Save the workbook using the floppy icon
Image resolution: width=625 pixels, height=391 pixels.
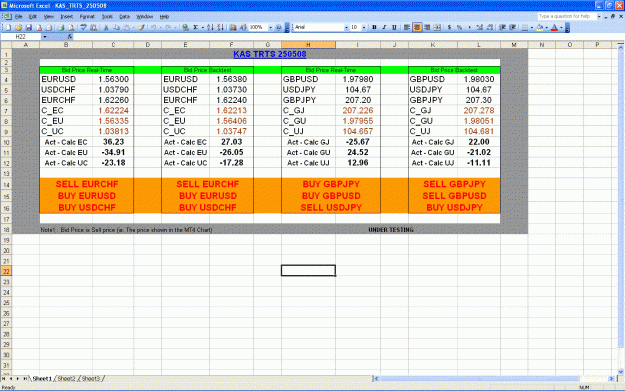click(x=28, y=28)
